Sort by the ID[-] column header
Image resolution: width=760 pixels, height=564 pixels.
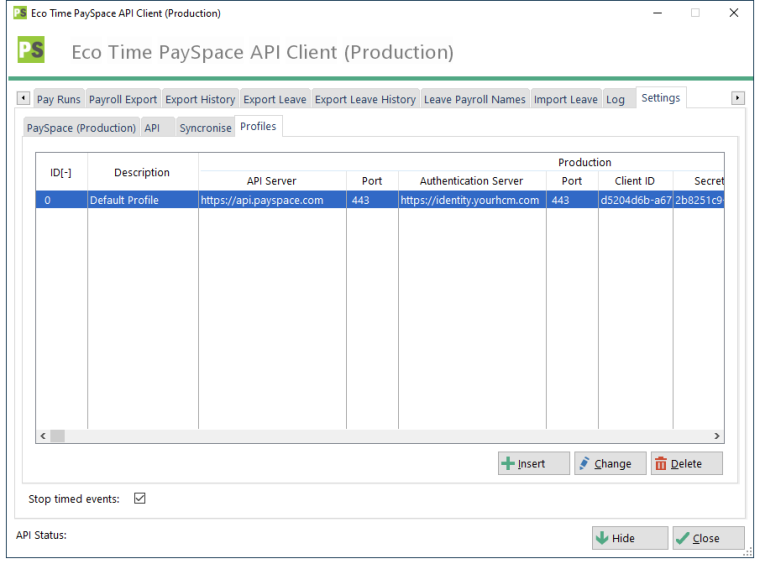61,172
